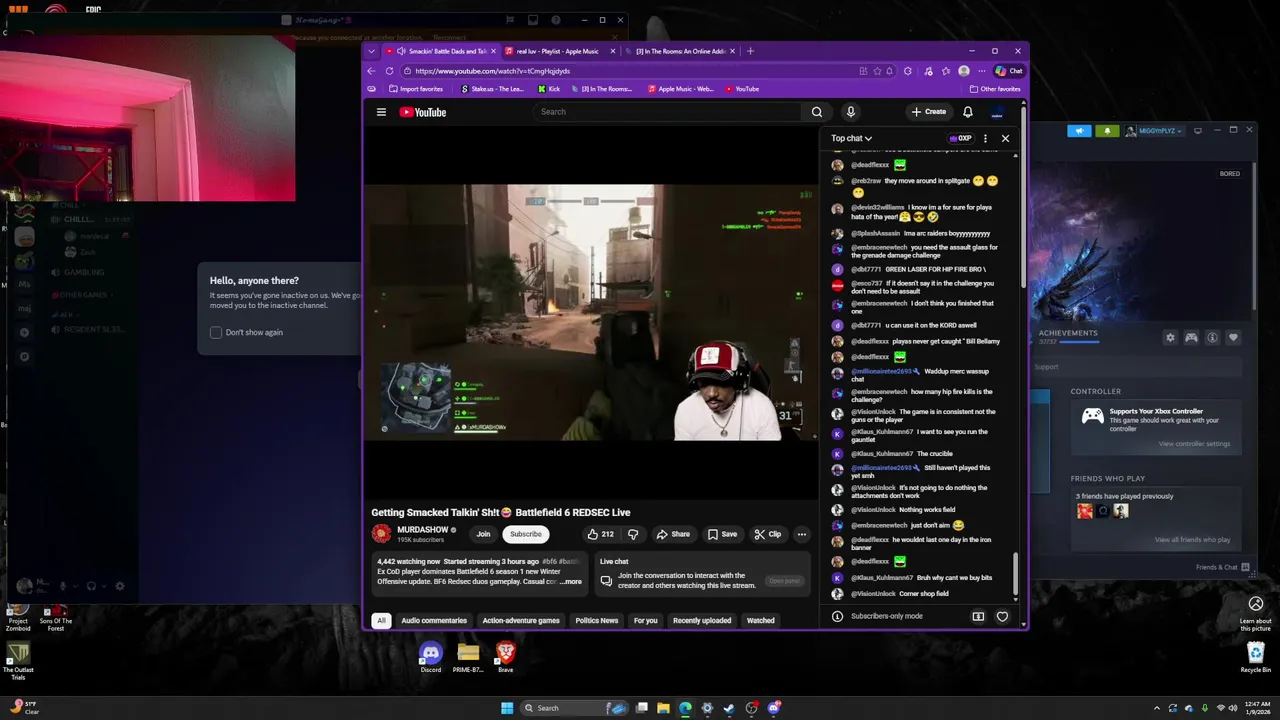Expand video description with ...more
Viewport: 1280px width, 720px height.
tap(572, 582)
